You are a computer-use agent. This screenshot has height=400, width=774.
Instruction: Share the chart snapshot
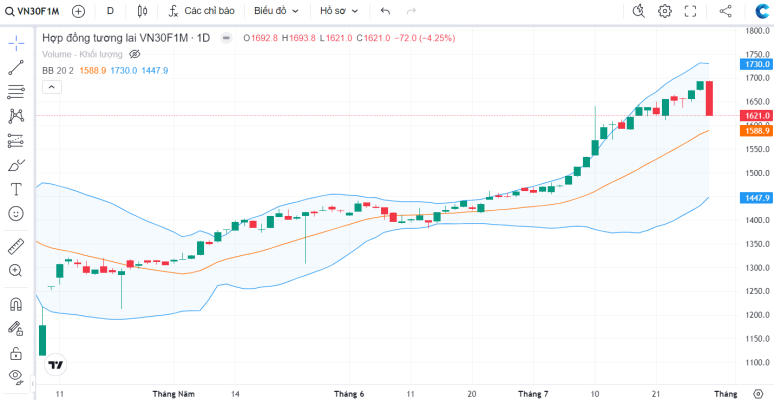[725, 11]
